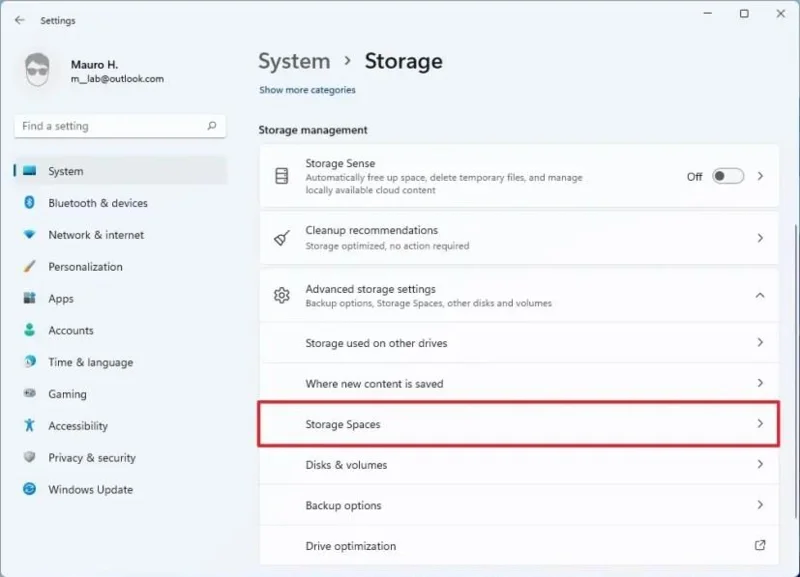Minimize the Settings window
The image size is (800, 577).
point(707,13)
